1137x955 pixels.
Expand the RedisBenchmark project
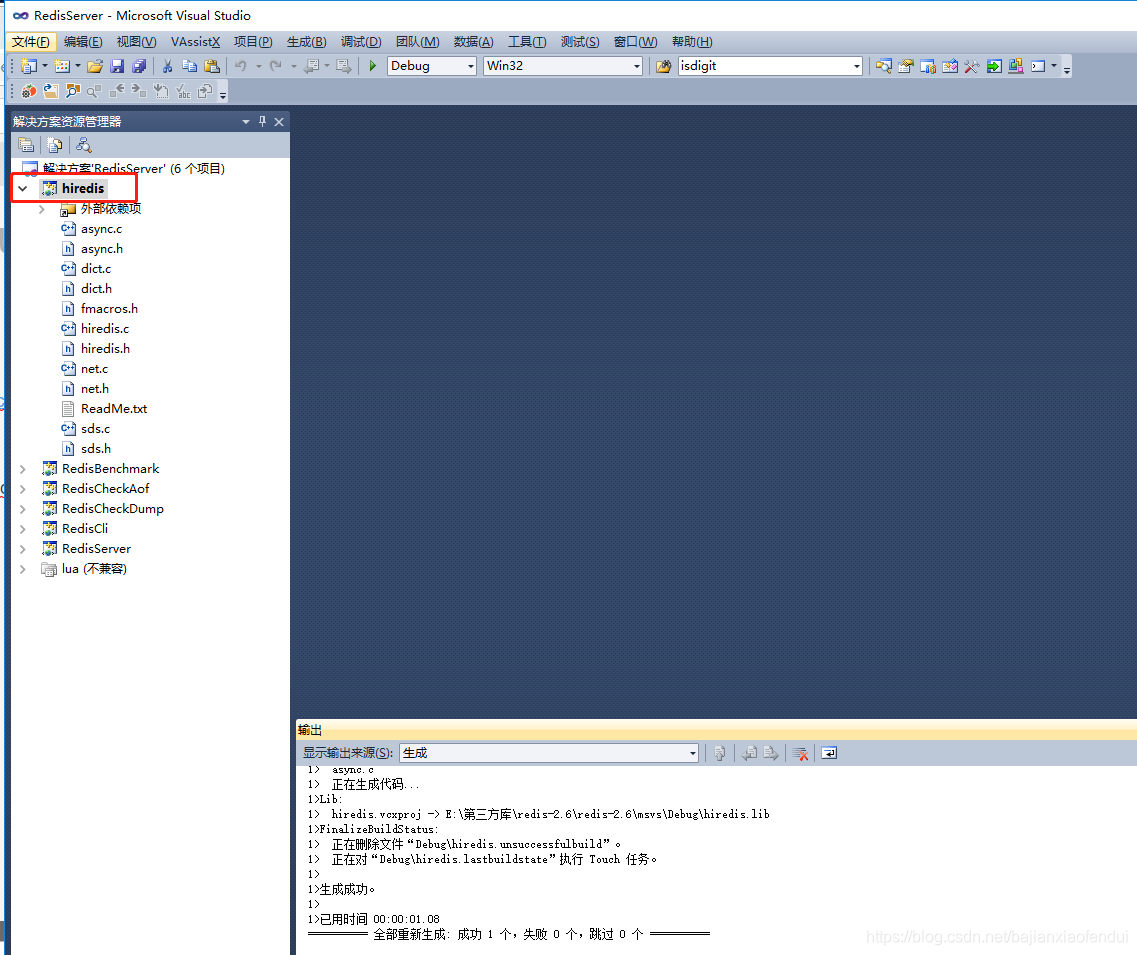23,469
